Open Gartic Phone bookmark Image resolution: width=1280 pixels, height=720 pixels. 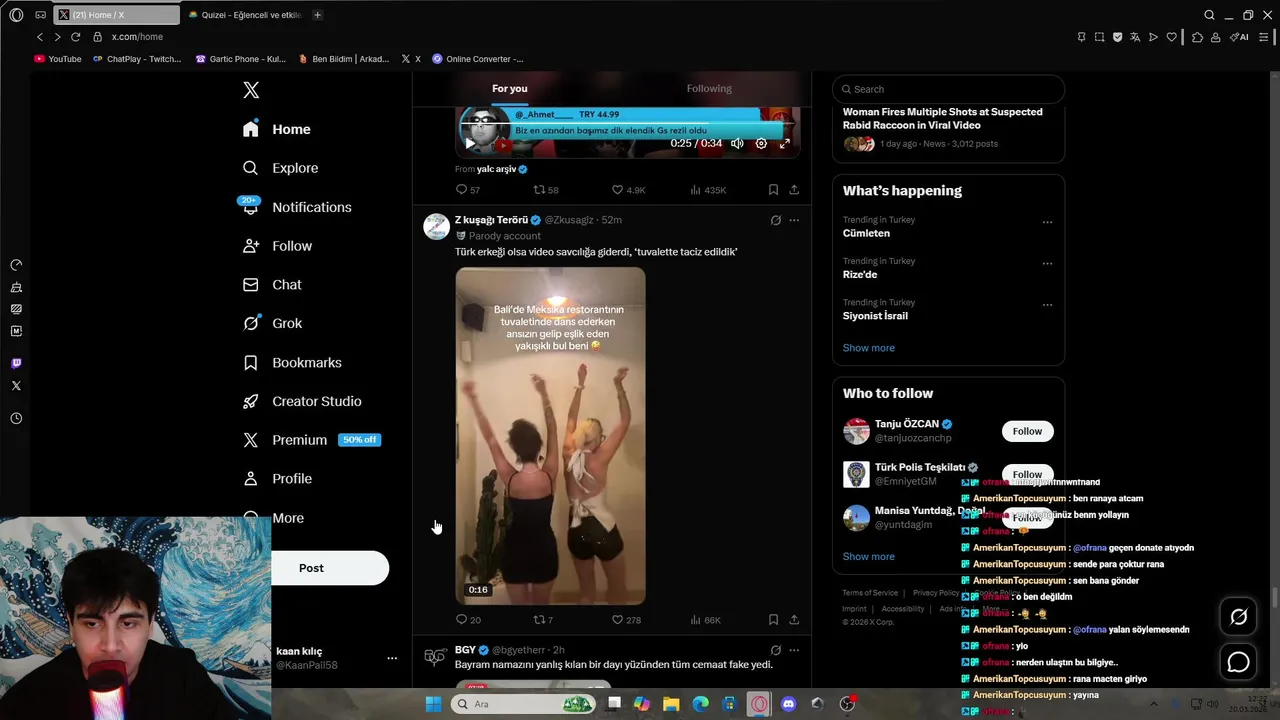pos(241,59)
